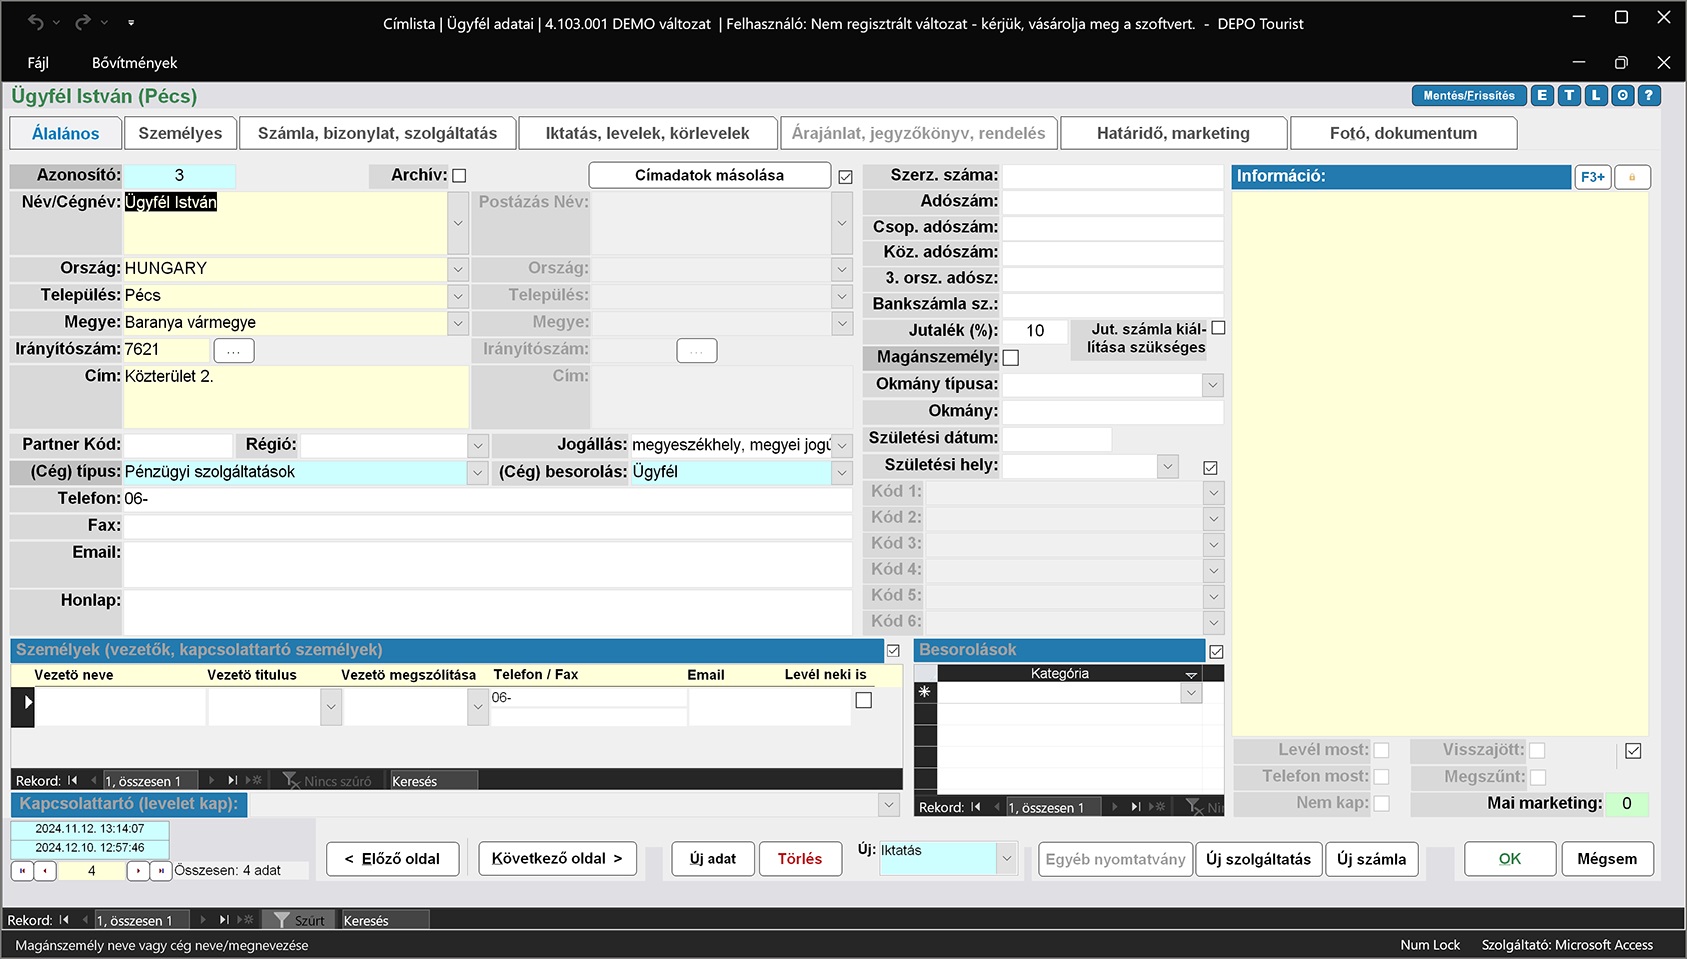The image size is (1687, 959).
Task: Open help with the question mark icon
Action: pyautogui.click(x=1649, y=96)
